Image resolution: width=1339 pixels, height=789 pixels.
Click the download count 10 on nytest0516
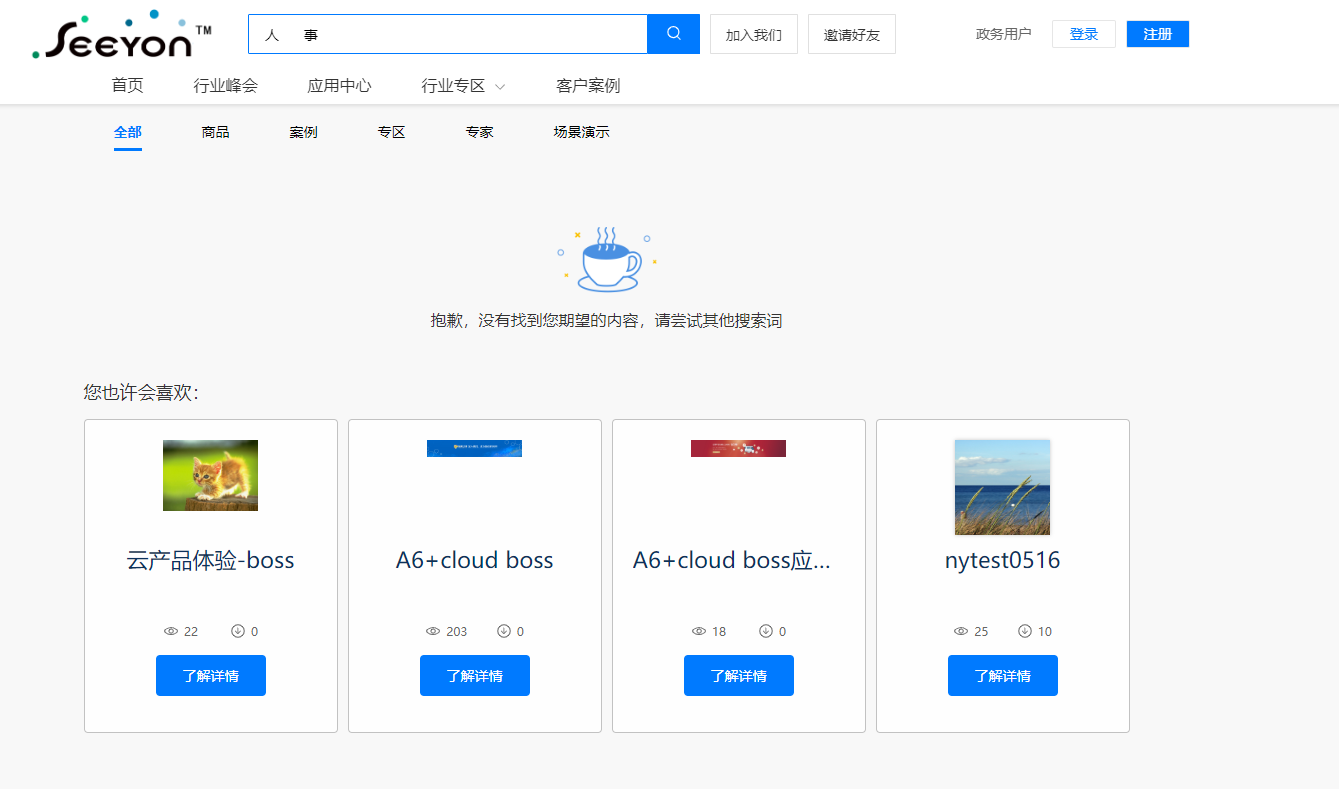[x=1045, y=632]
